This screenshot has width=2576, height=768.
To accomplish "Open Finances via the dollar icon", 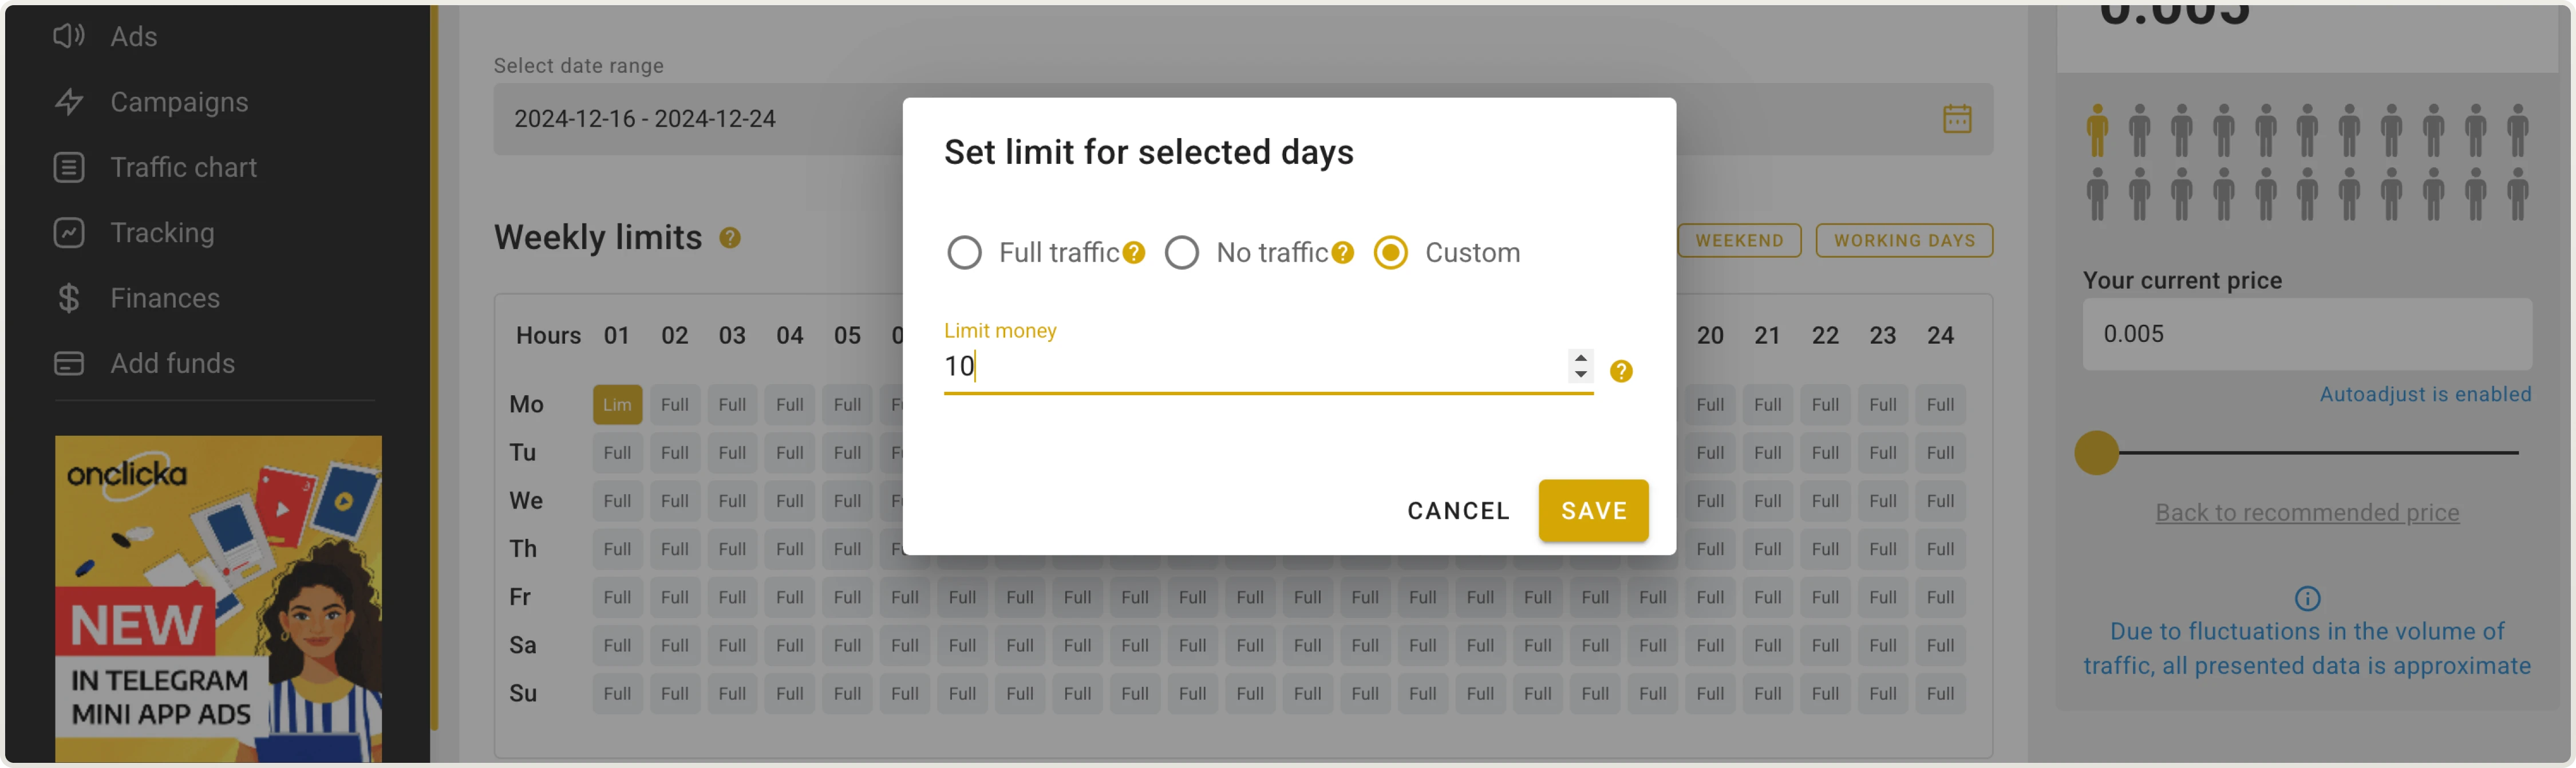I will 68,297.
